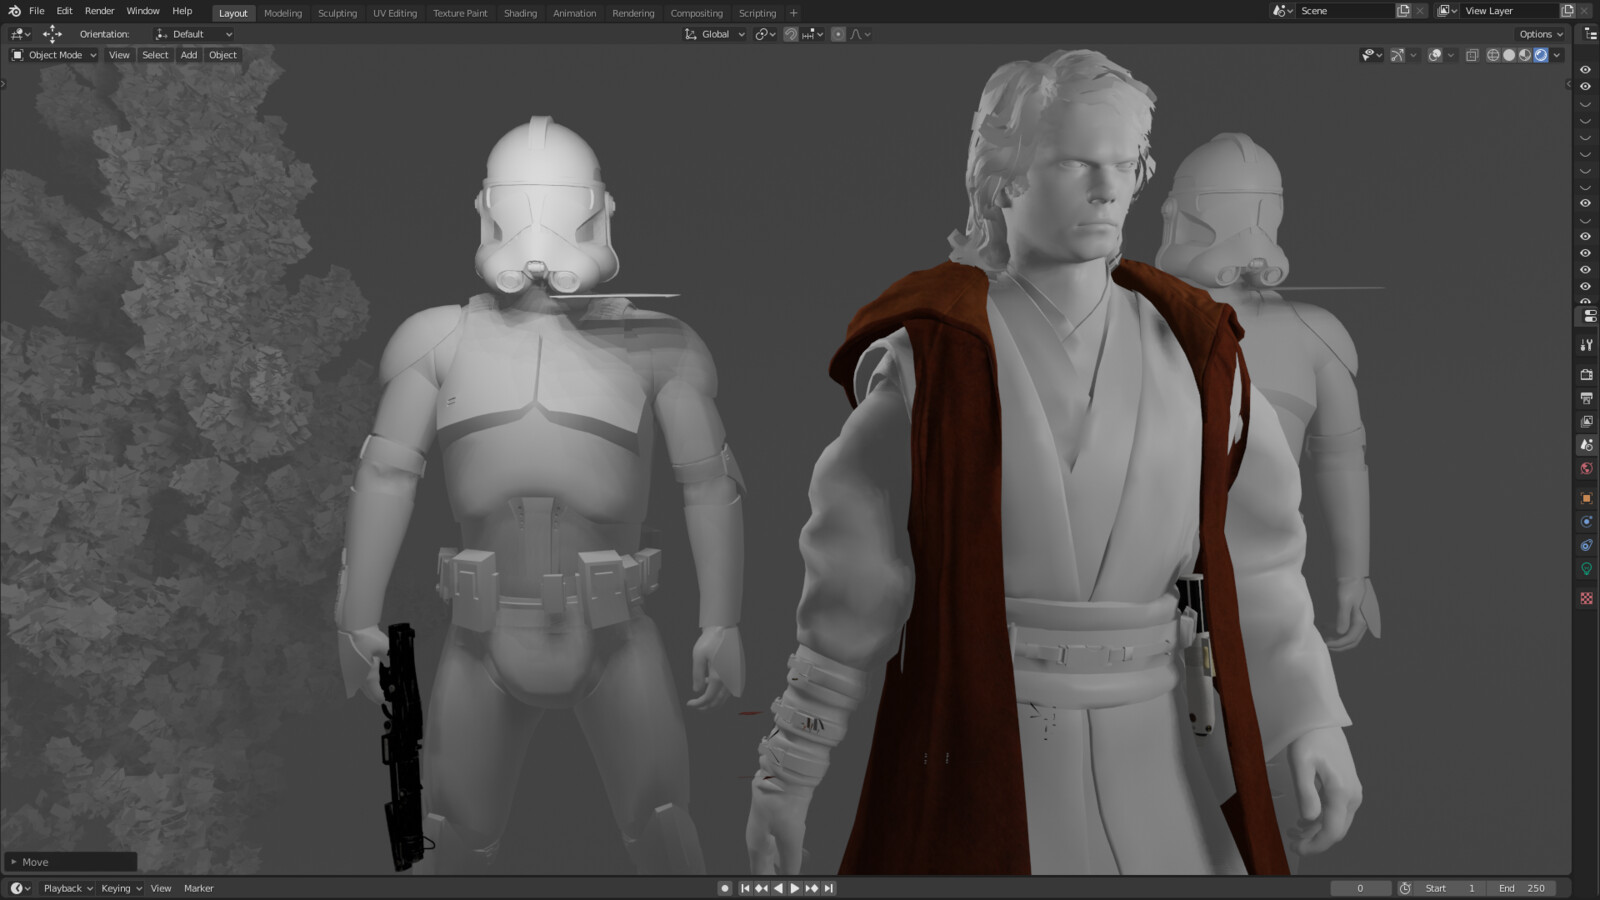Switch to the Sculpting workspace tab
This screenshot has width=1600, height=900.
pos(337,13)
